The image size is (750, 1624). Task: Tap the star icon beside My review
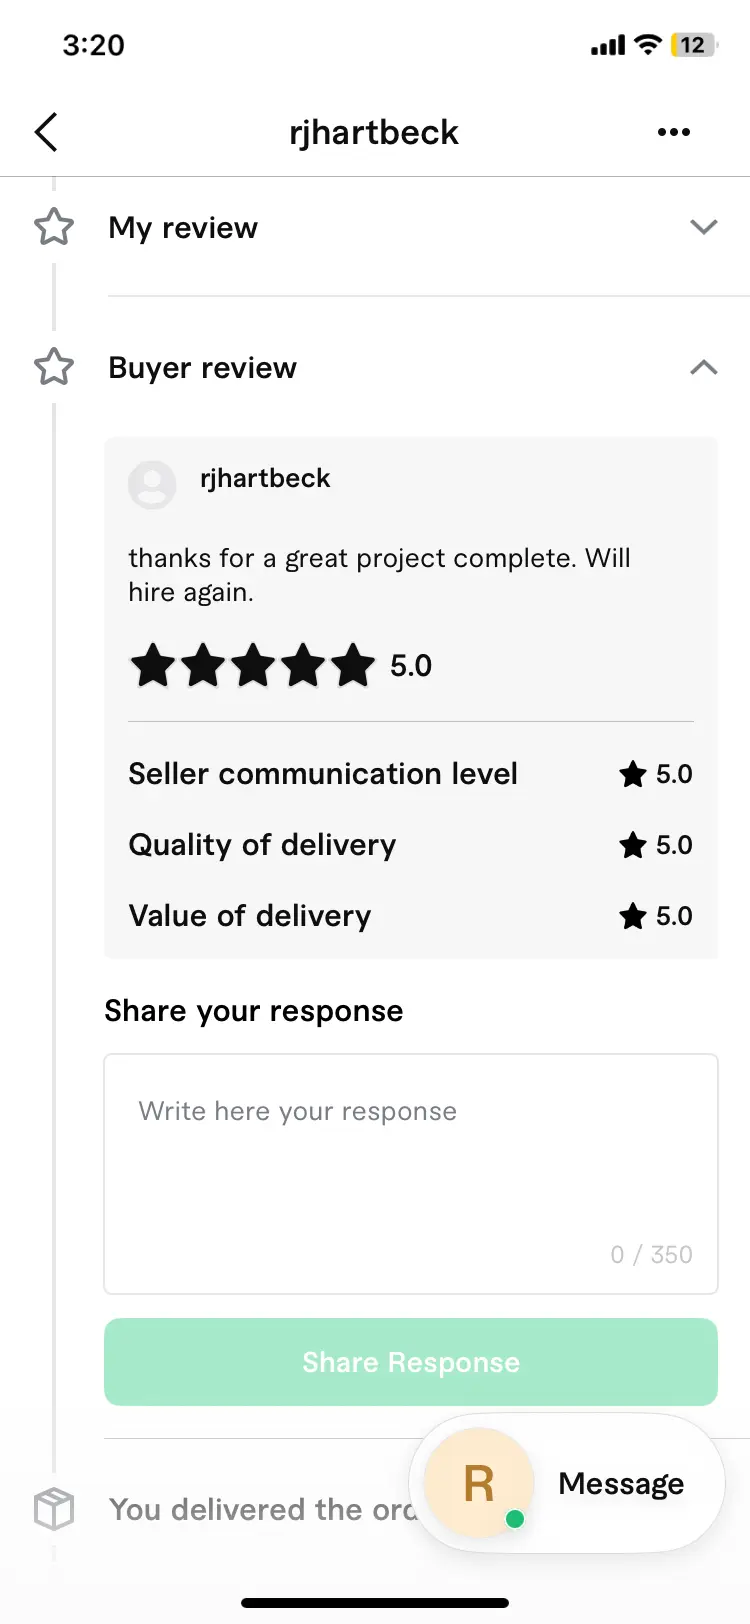pos(54,227)
